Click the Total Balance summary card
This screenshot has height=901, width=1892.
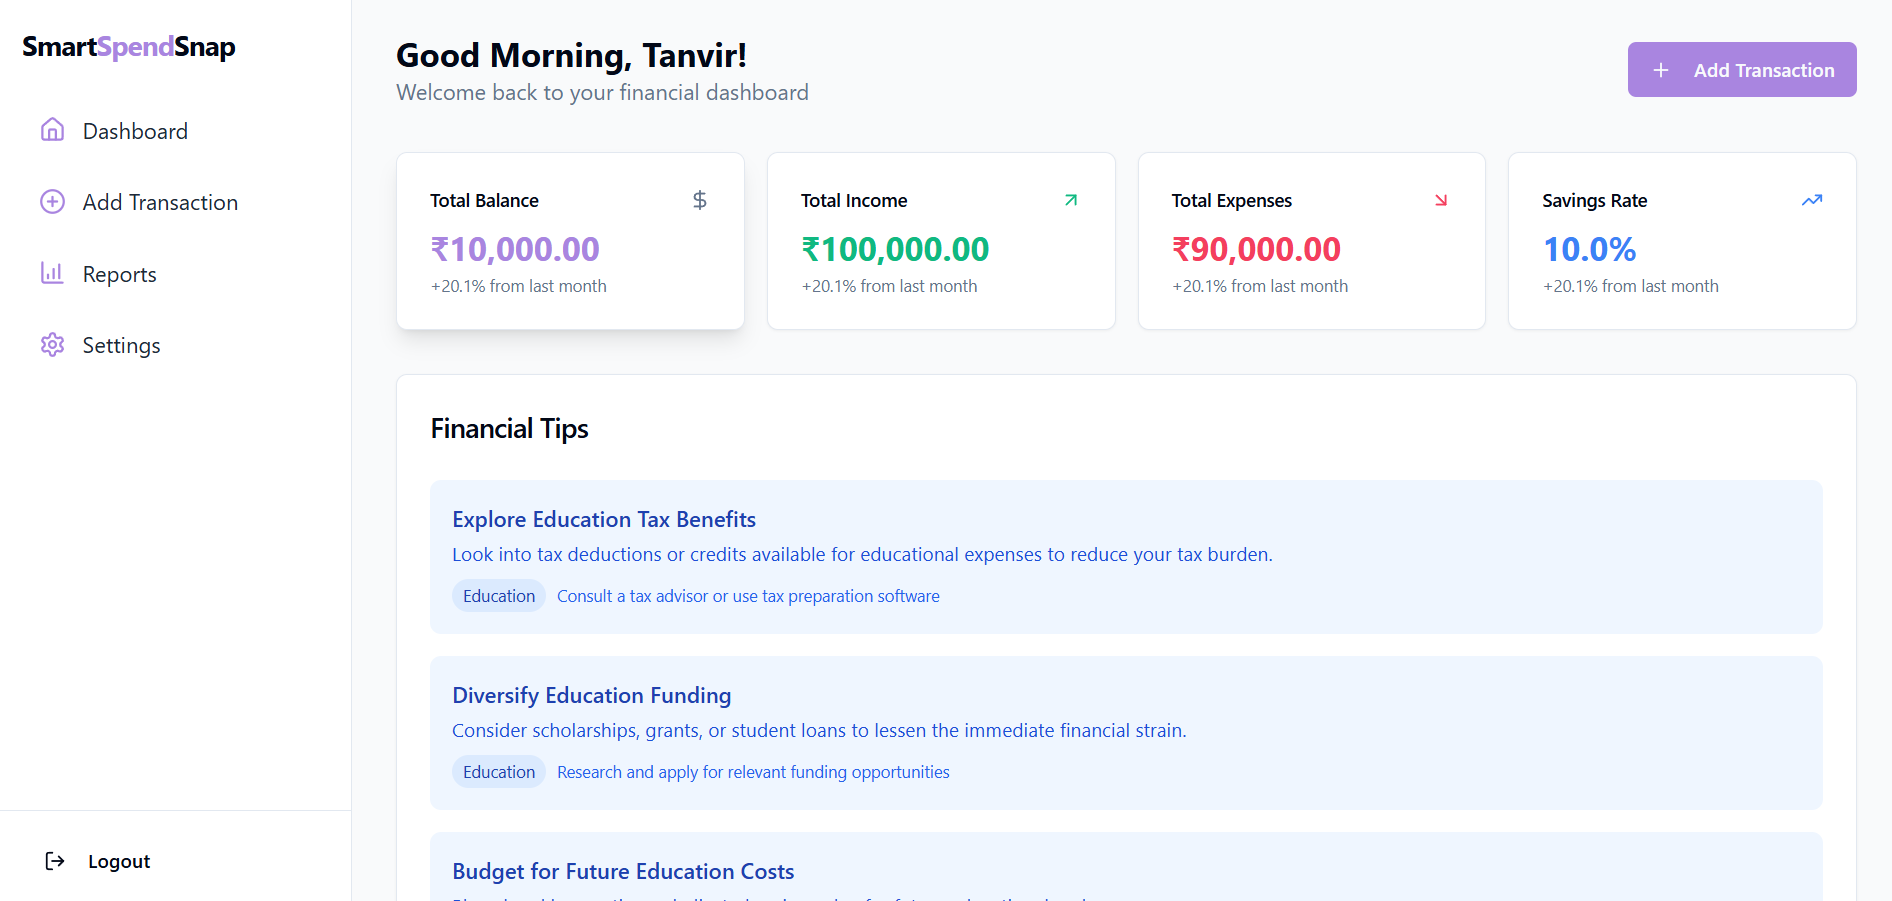[569, 241]
